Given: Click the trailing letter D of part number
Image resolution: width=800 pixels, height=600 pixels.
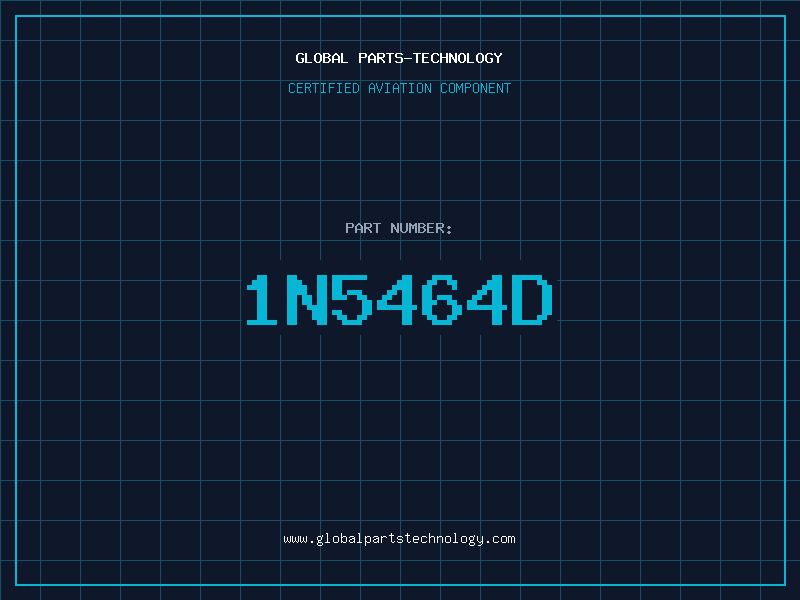Looking at the screenshot, I should [533, 299].
